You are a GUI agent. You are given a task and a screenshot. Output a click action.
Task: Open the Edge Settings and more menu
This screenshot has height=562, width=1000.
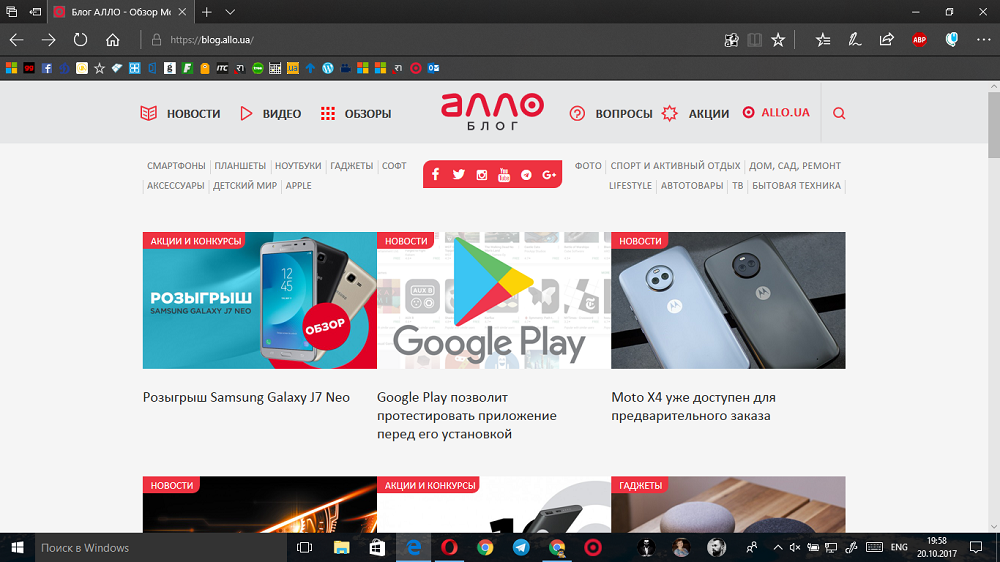coord(983,40)
